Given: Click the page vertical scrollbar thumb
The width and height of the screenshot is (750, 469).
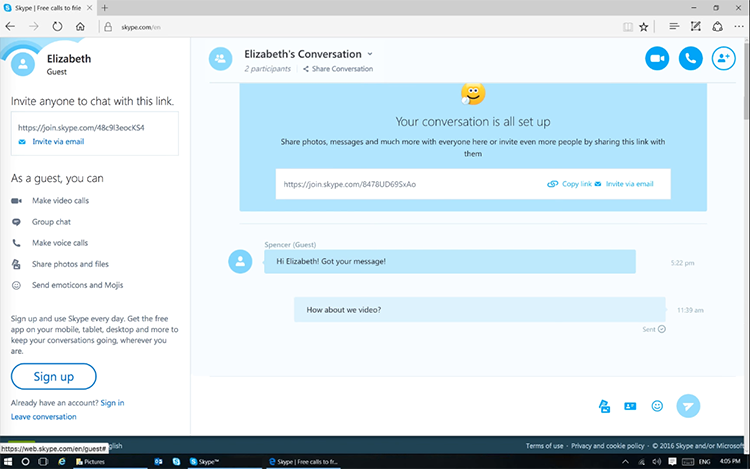Looking at the screenshot, I should coord(746,81).
